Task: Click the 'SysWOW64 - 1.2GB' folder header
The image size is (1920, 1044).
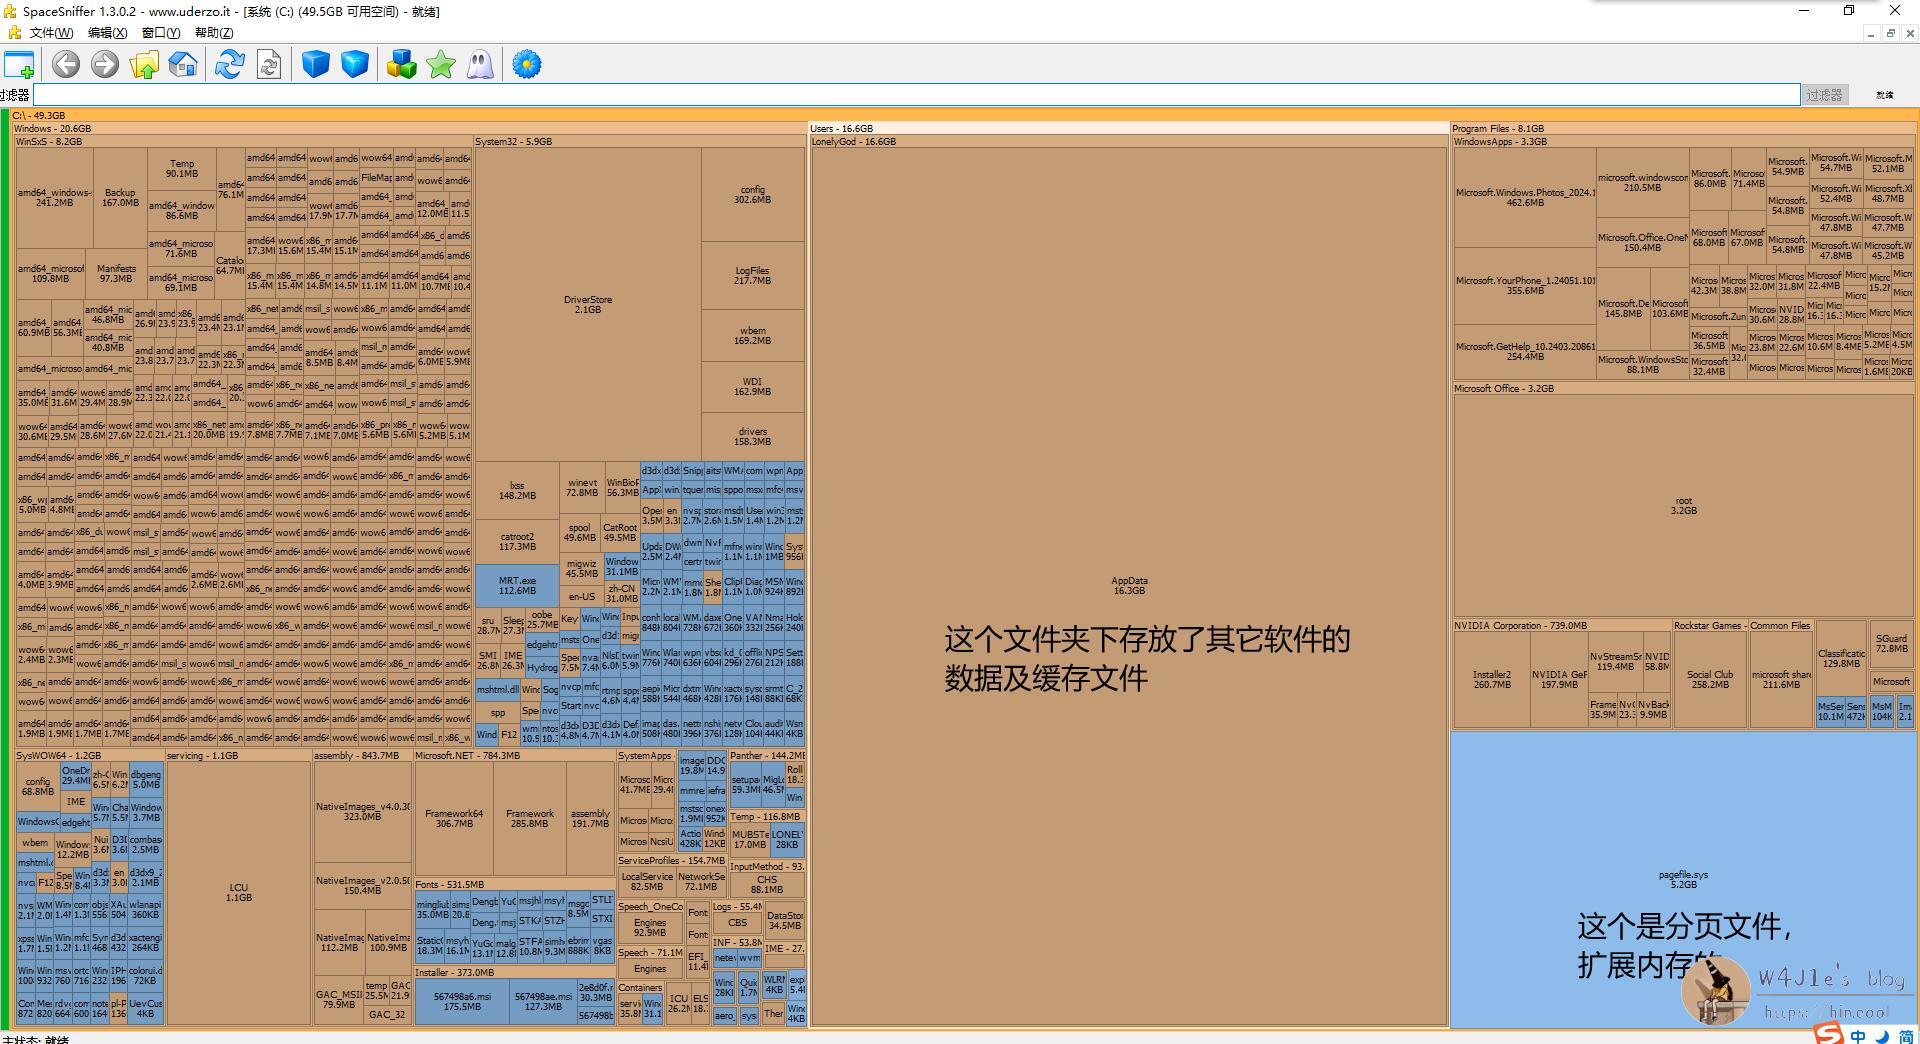Action: [x=89, y=756]
